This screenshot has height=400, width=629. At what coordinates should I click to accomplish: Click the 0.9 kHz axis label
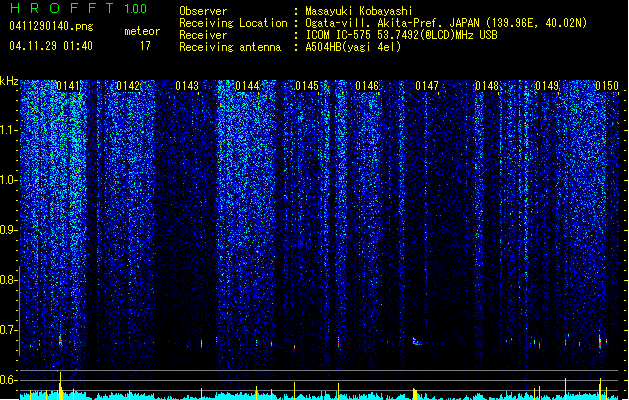click(x=9, y=230)
